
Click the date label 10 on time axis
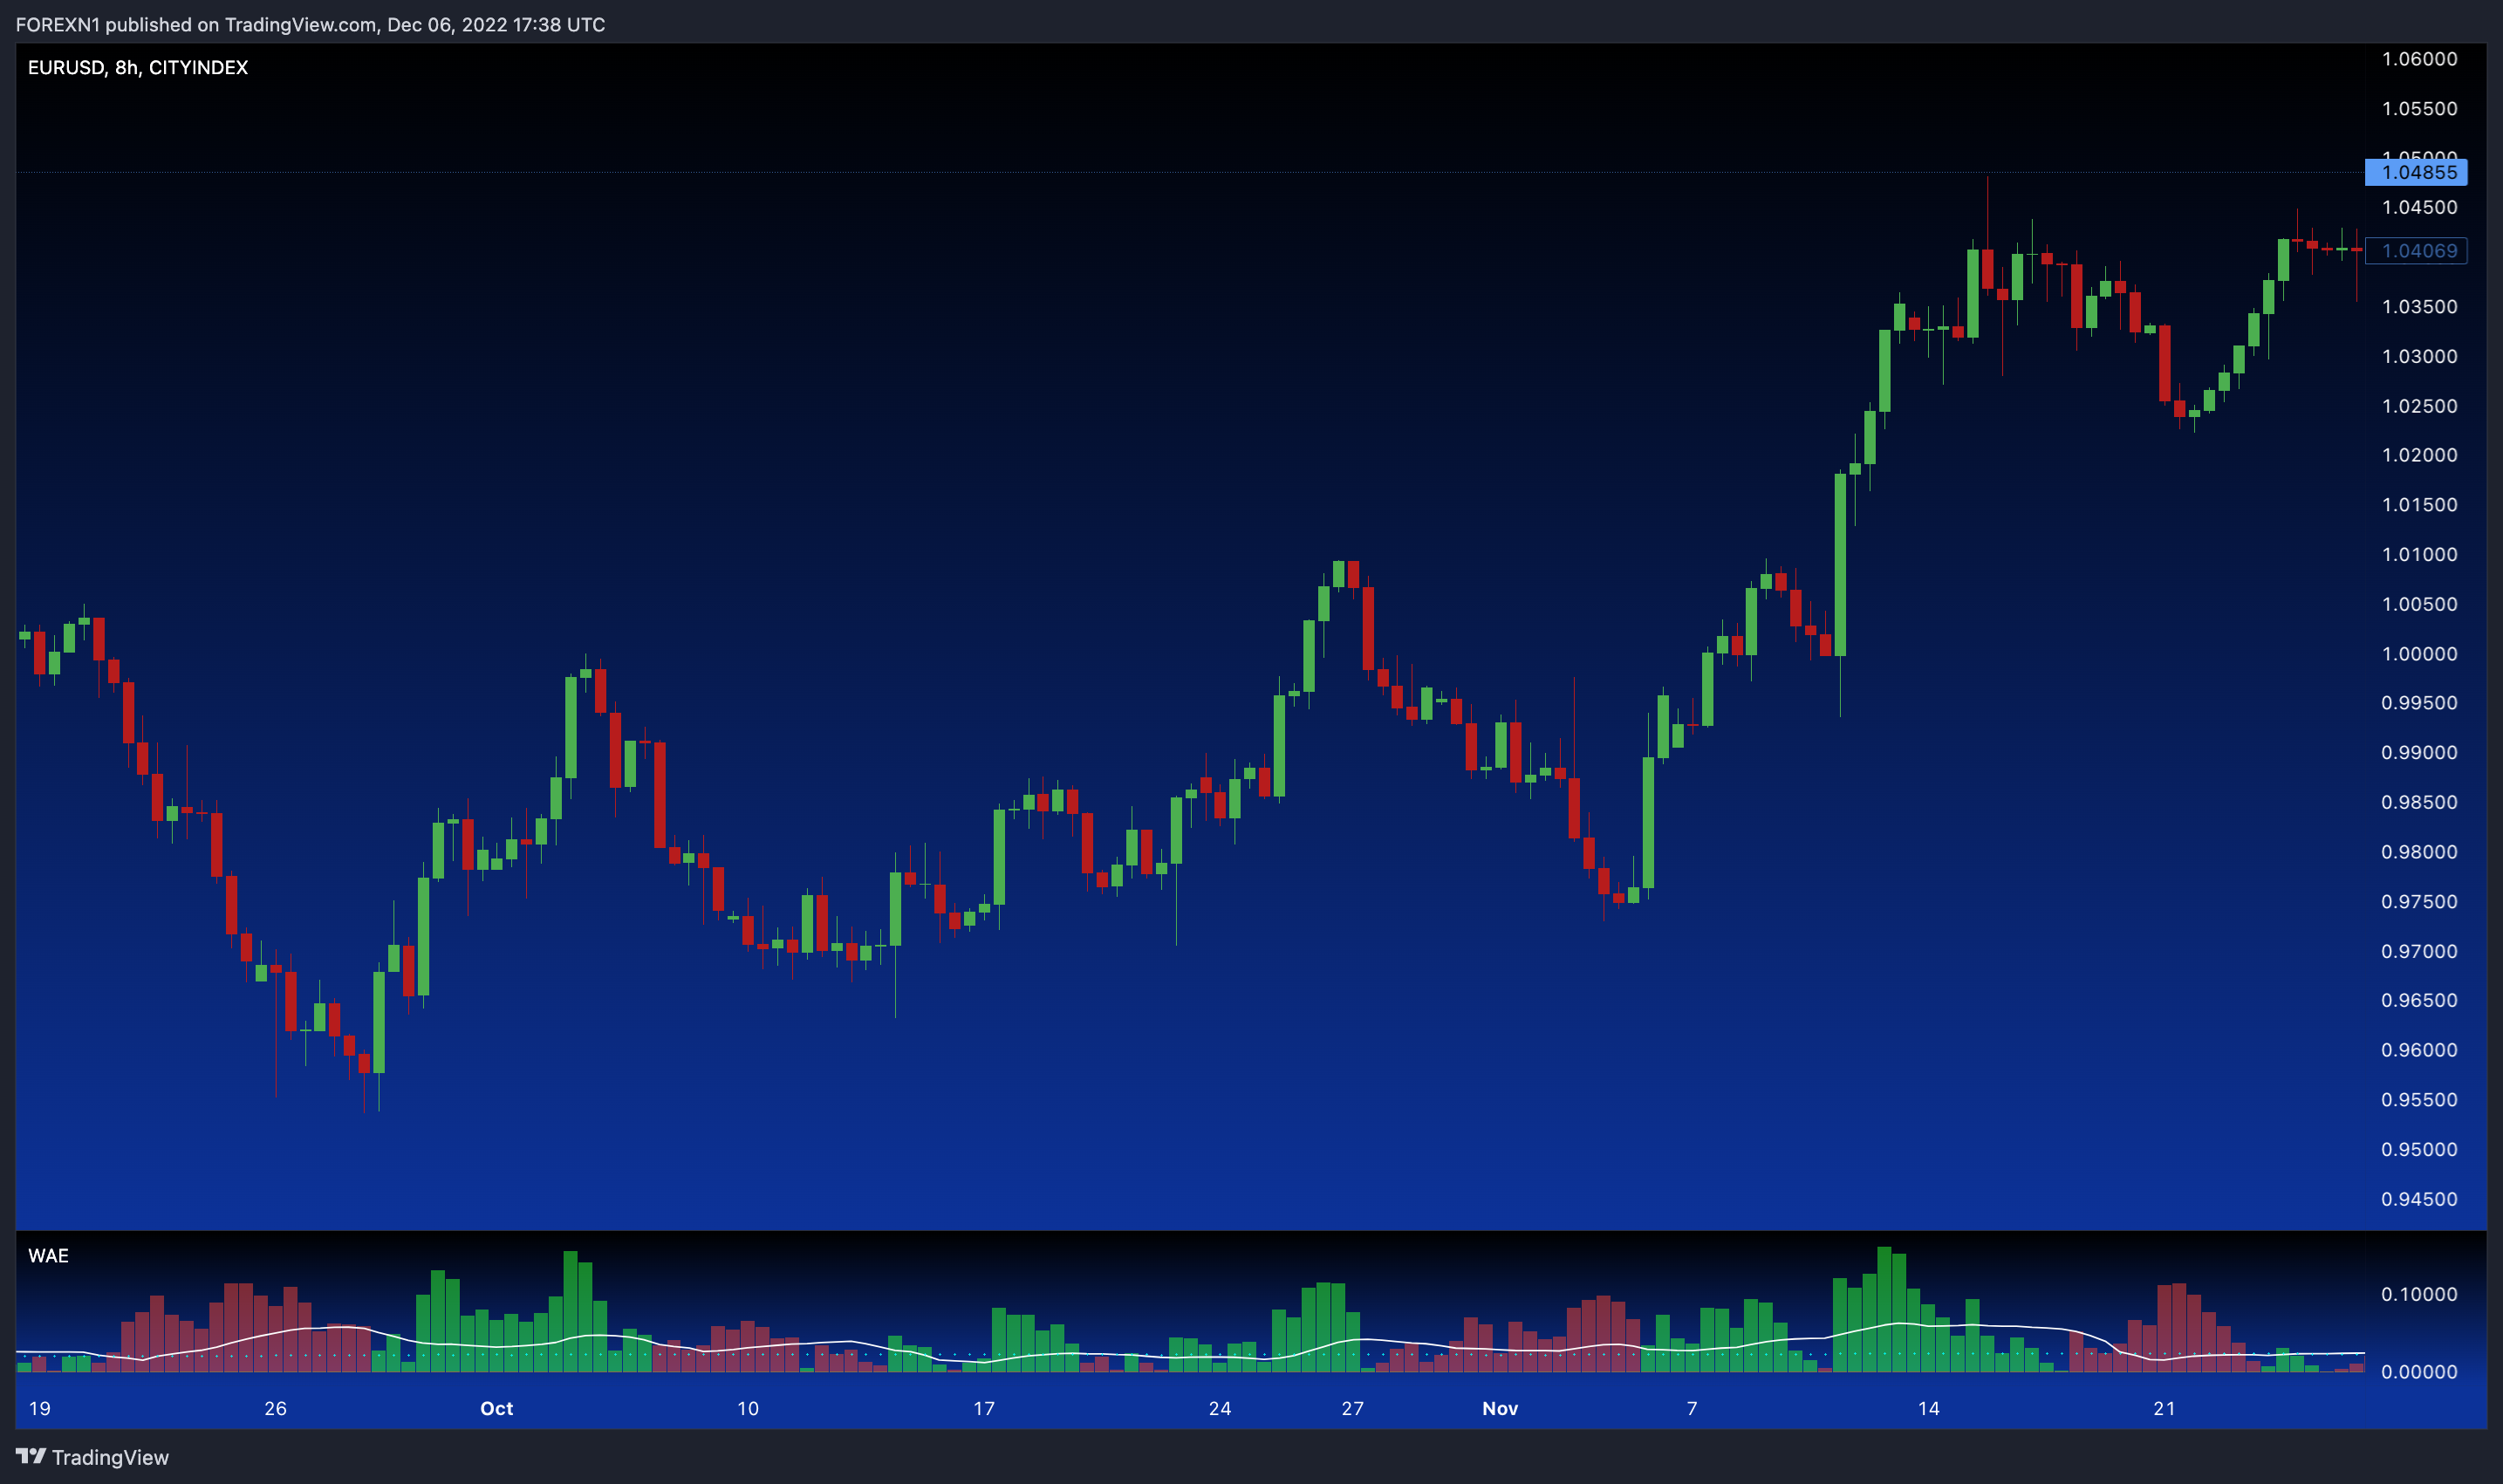tap(748, 1409)
